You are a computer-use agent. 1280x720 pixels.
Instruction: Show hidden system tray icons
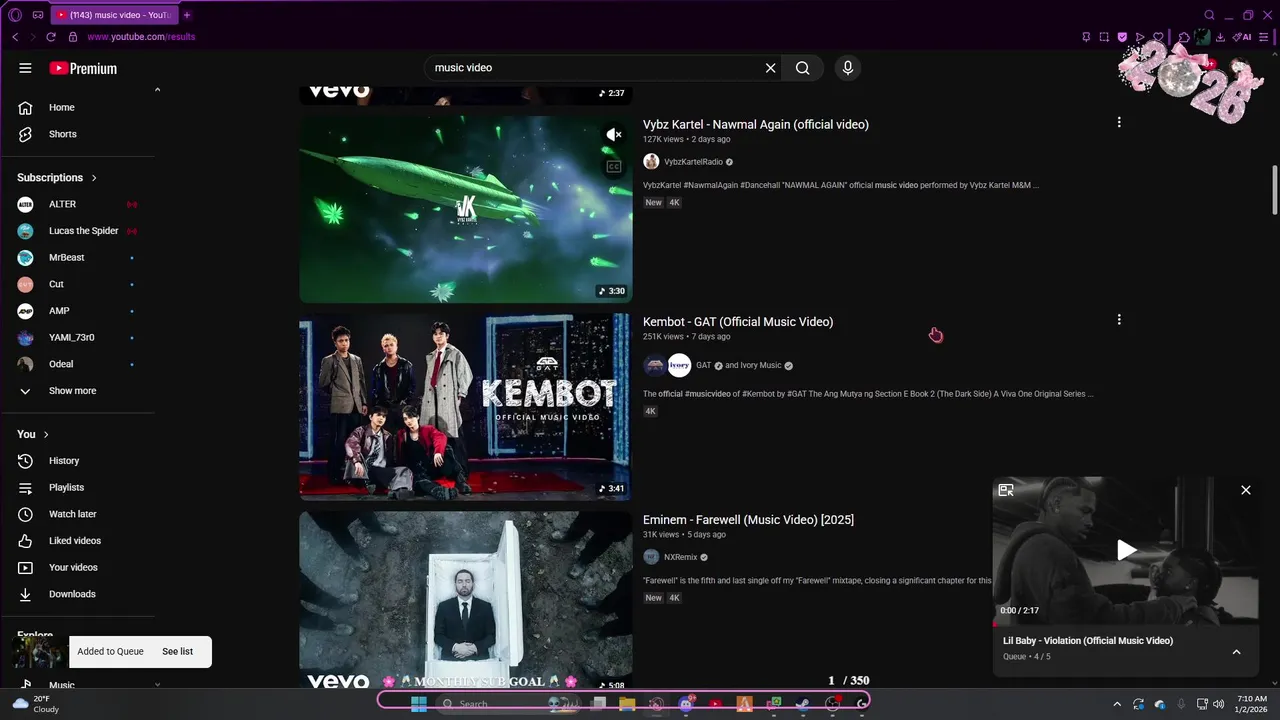[1117, 704]
